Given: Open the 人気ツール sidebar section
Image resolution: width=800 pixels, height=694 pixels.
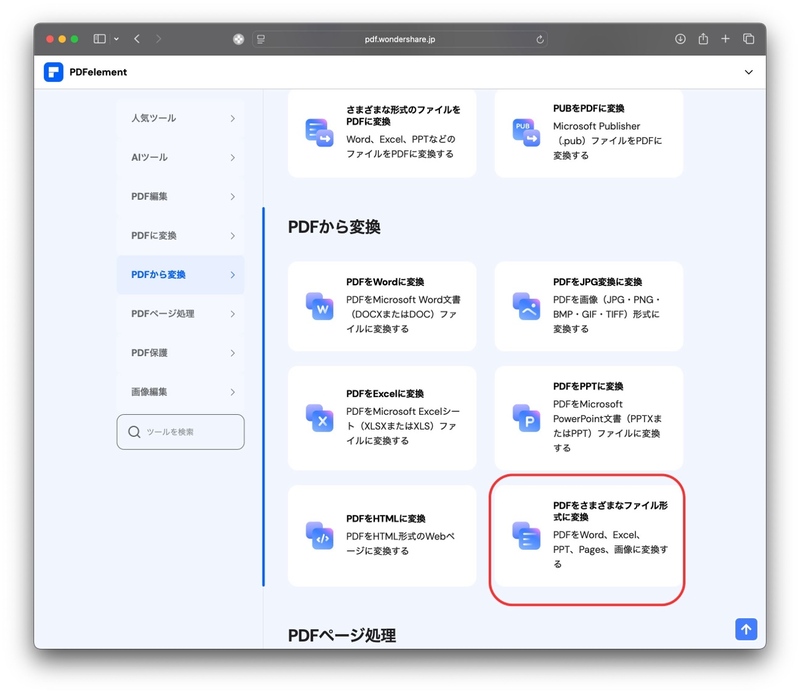Looking at the screenshot, I should pyautogui.click(x=180, y=118).
